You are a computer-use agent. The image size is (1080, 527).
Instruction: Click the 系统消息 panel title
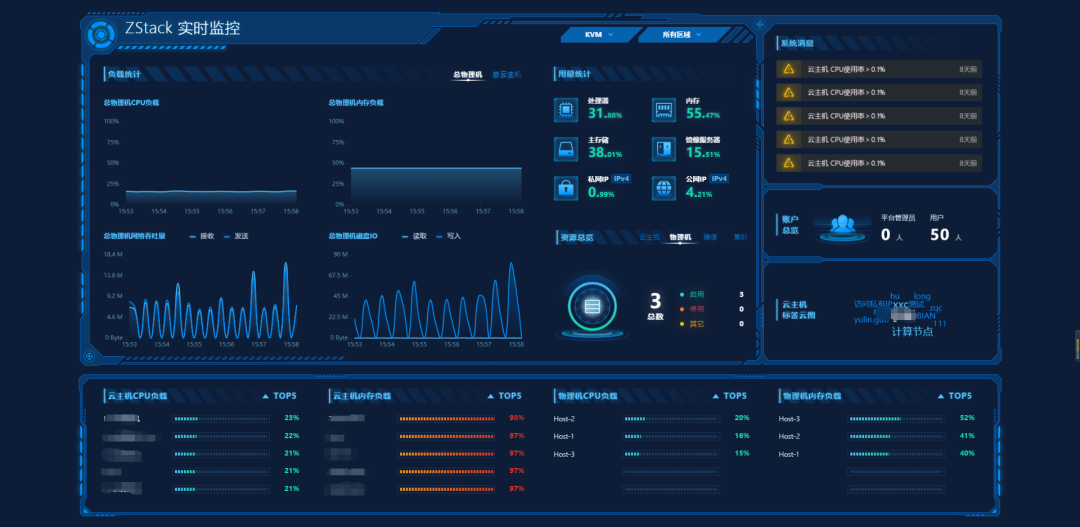click(796, 43)
